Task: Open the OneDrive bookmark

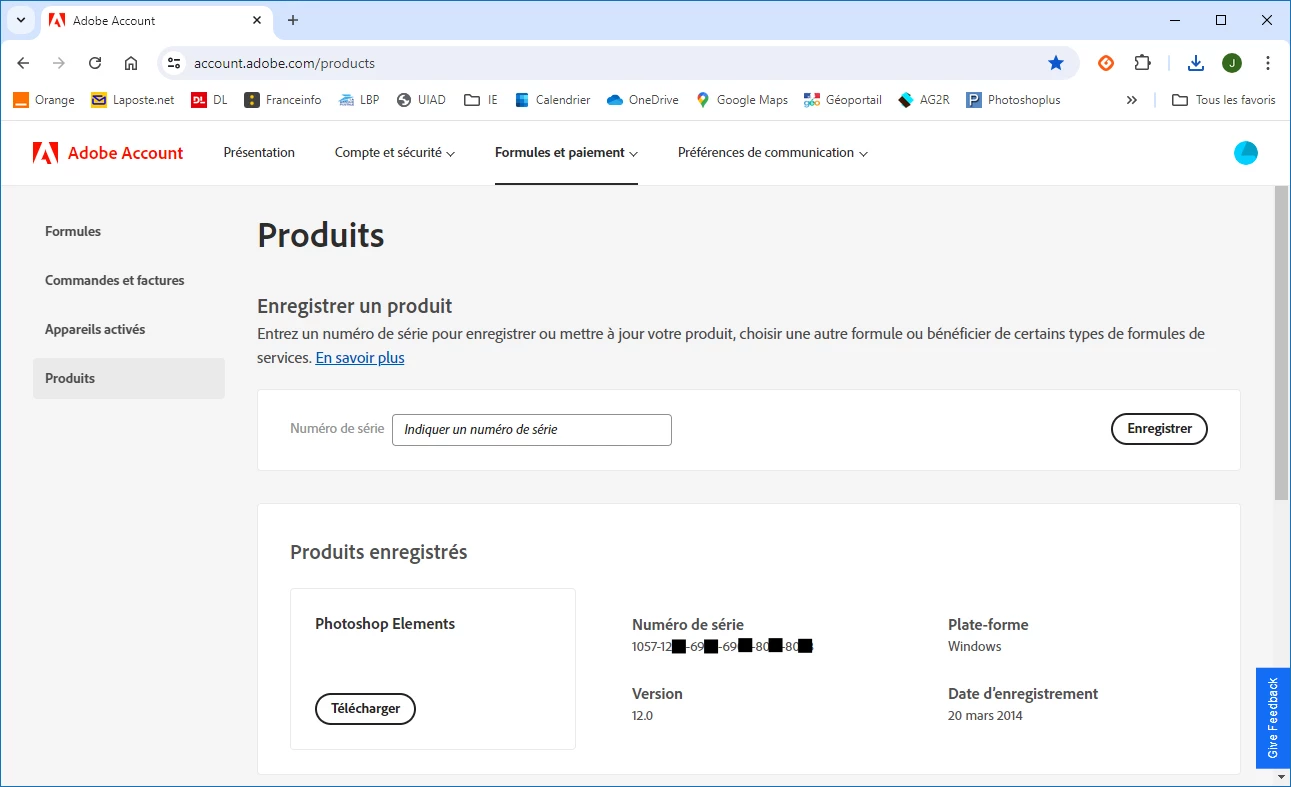Action: (x=643, y=100)
